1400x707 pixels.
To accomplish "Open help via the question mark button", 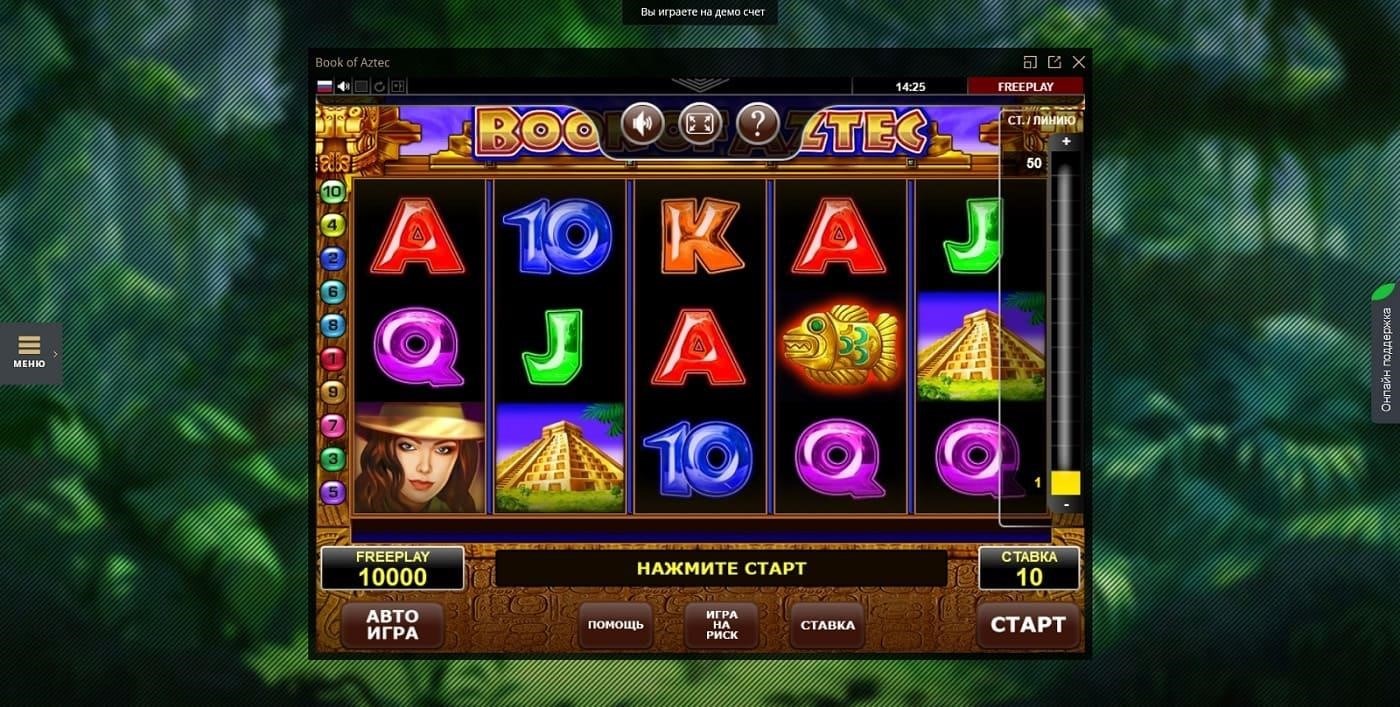I will [758, 125].
